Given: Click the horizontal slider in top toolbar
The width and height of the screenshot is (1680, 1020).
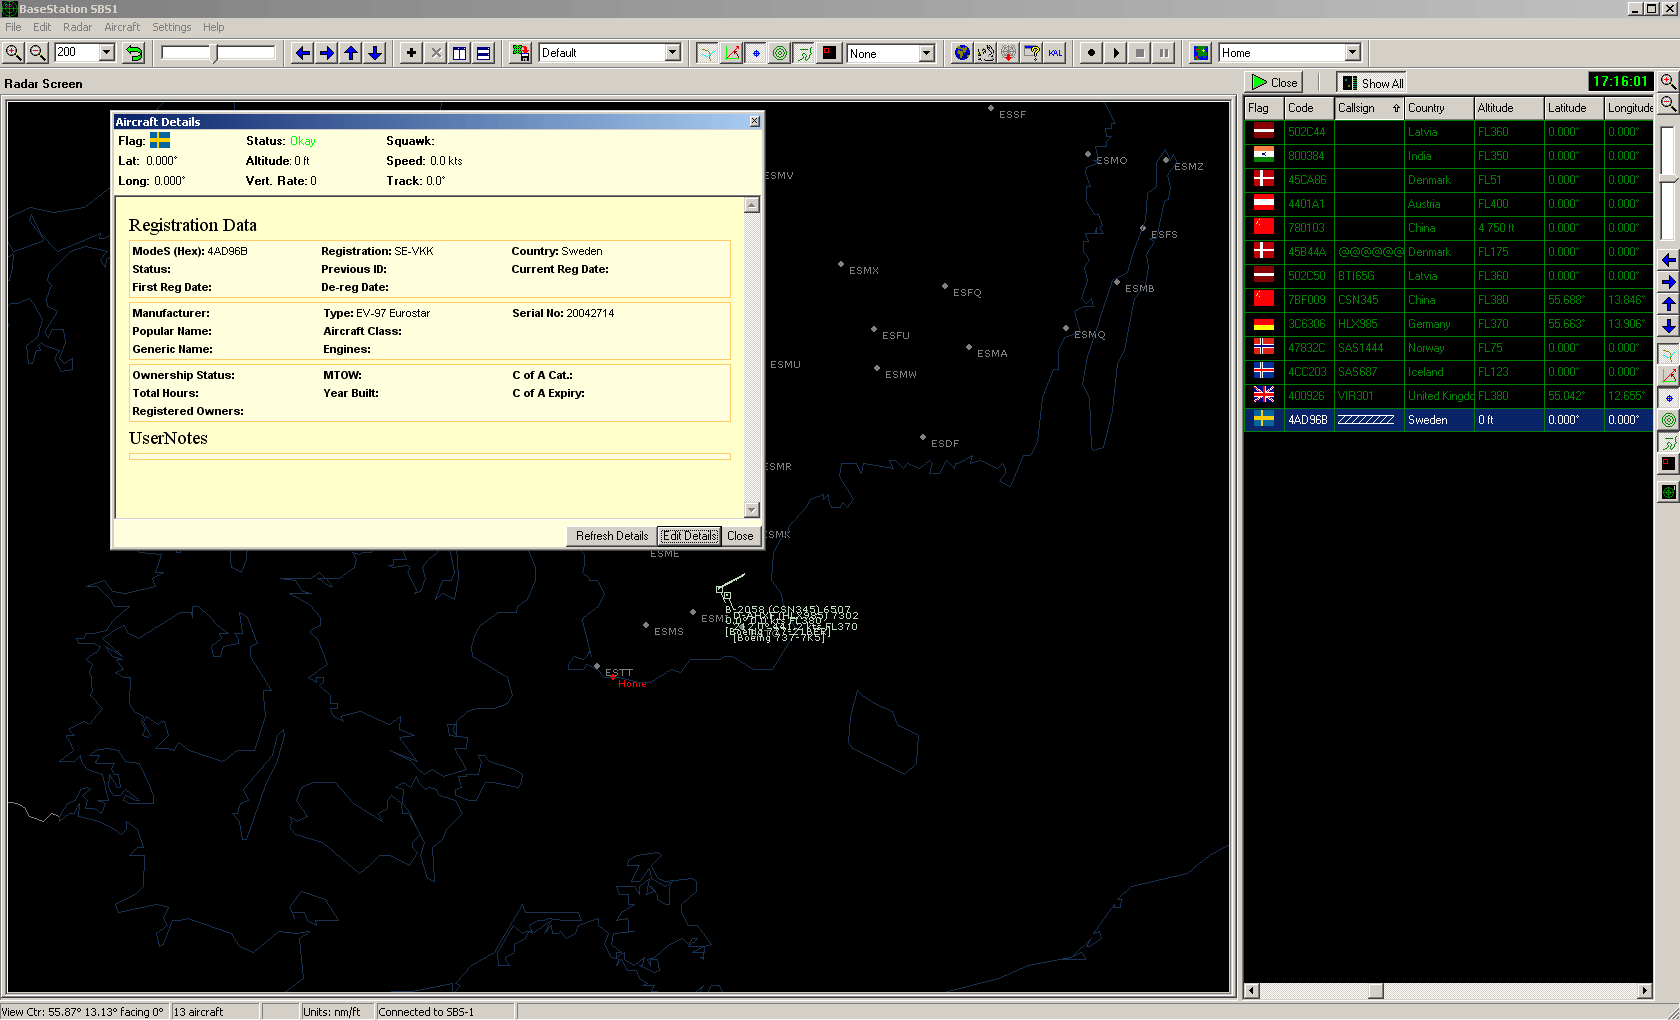Looking at the screenshot, I should (218, 53).
